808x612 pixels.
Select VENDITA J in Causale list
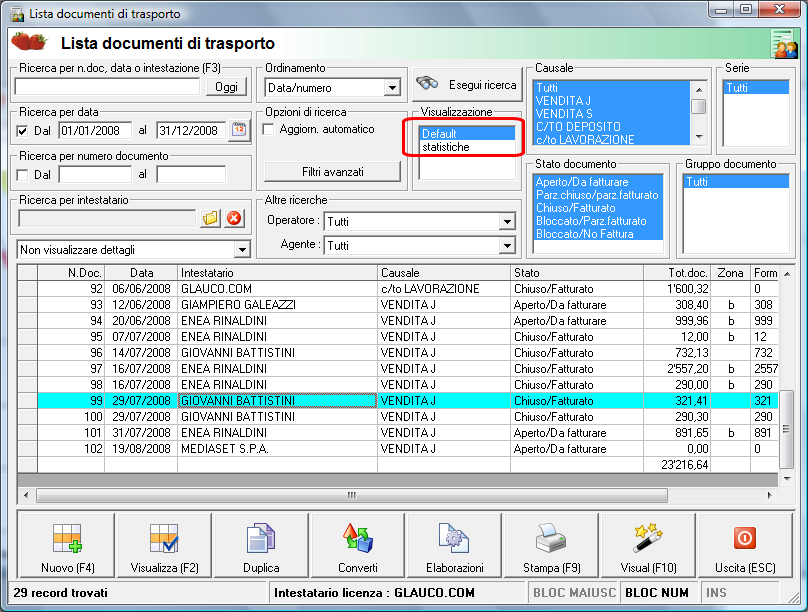point(612,101)
